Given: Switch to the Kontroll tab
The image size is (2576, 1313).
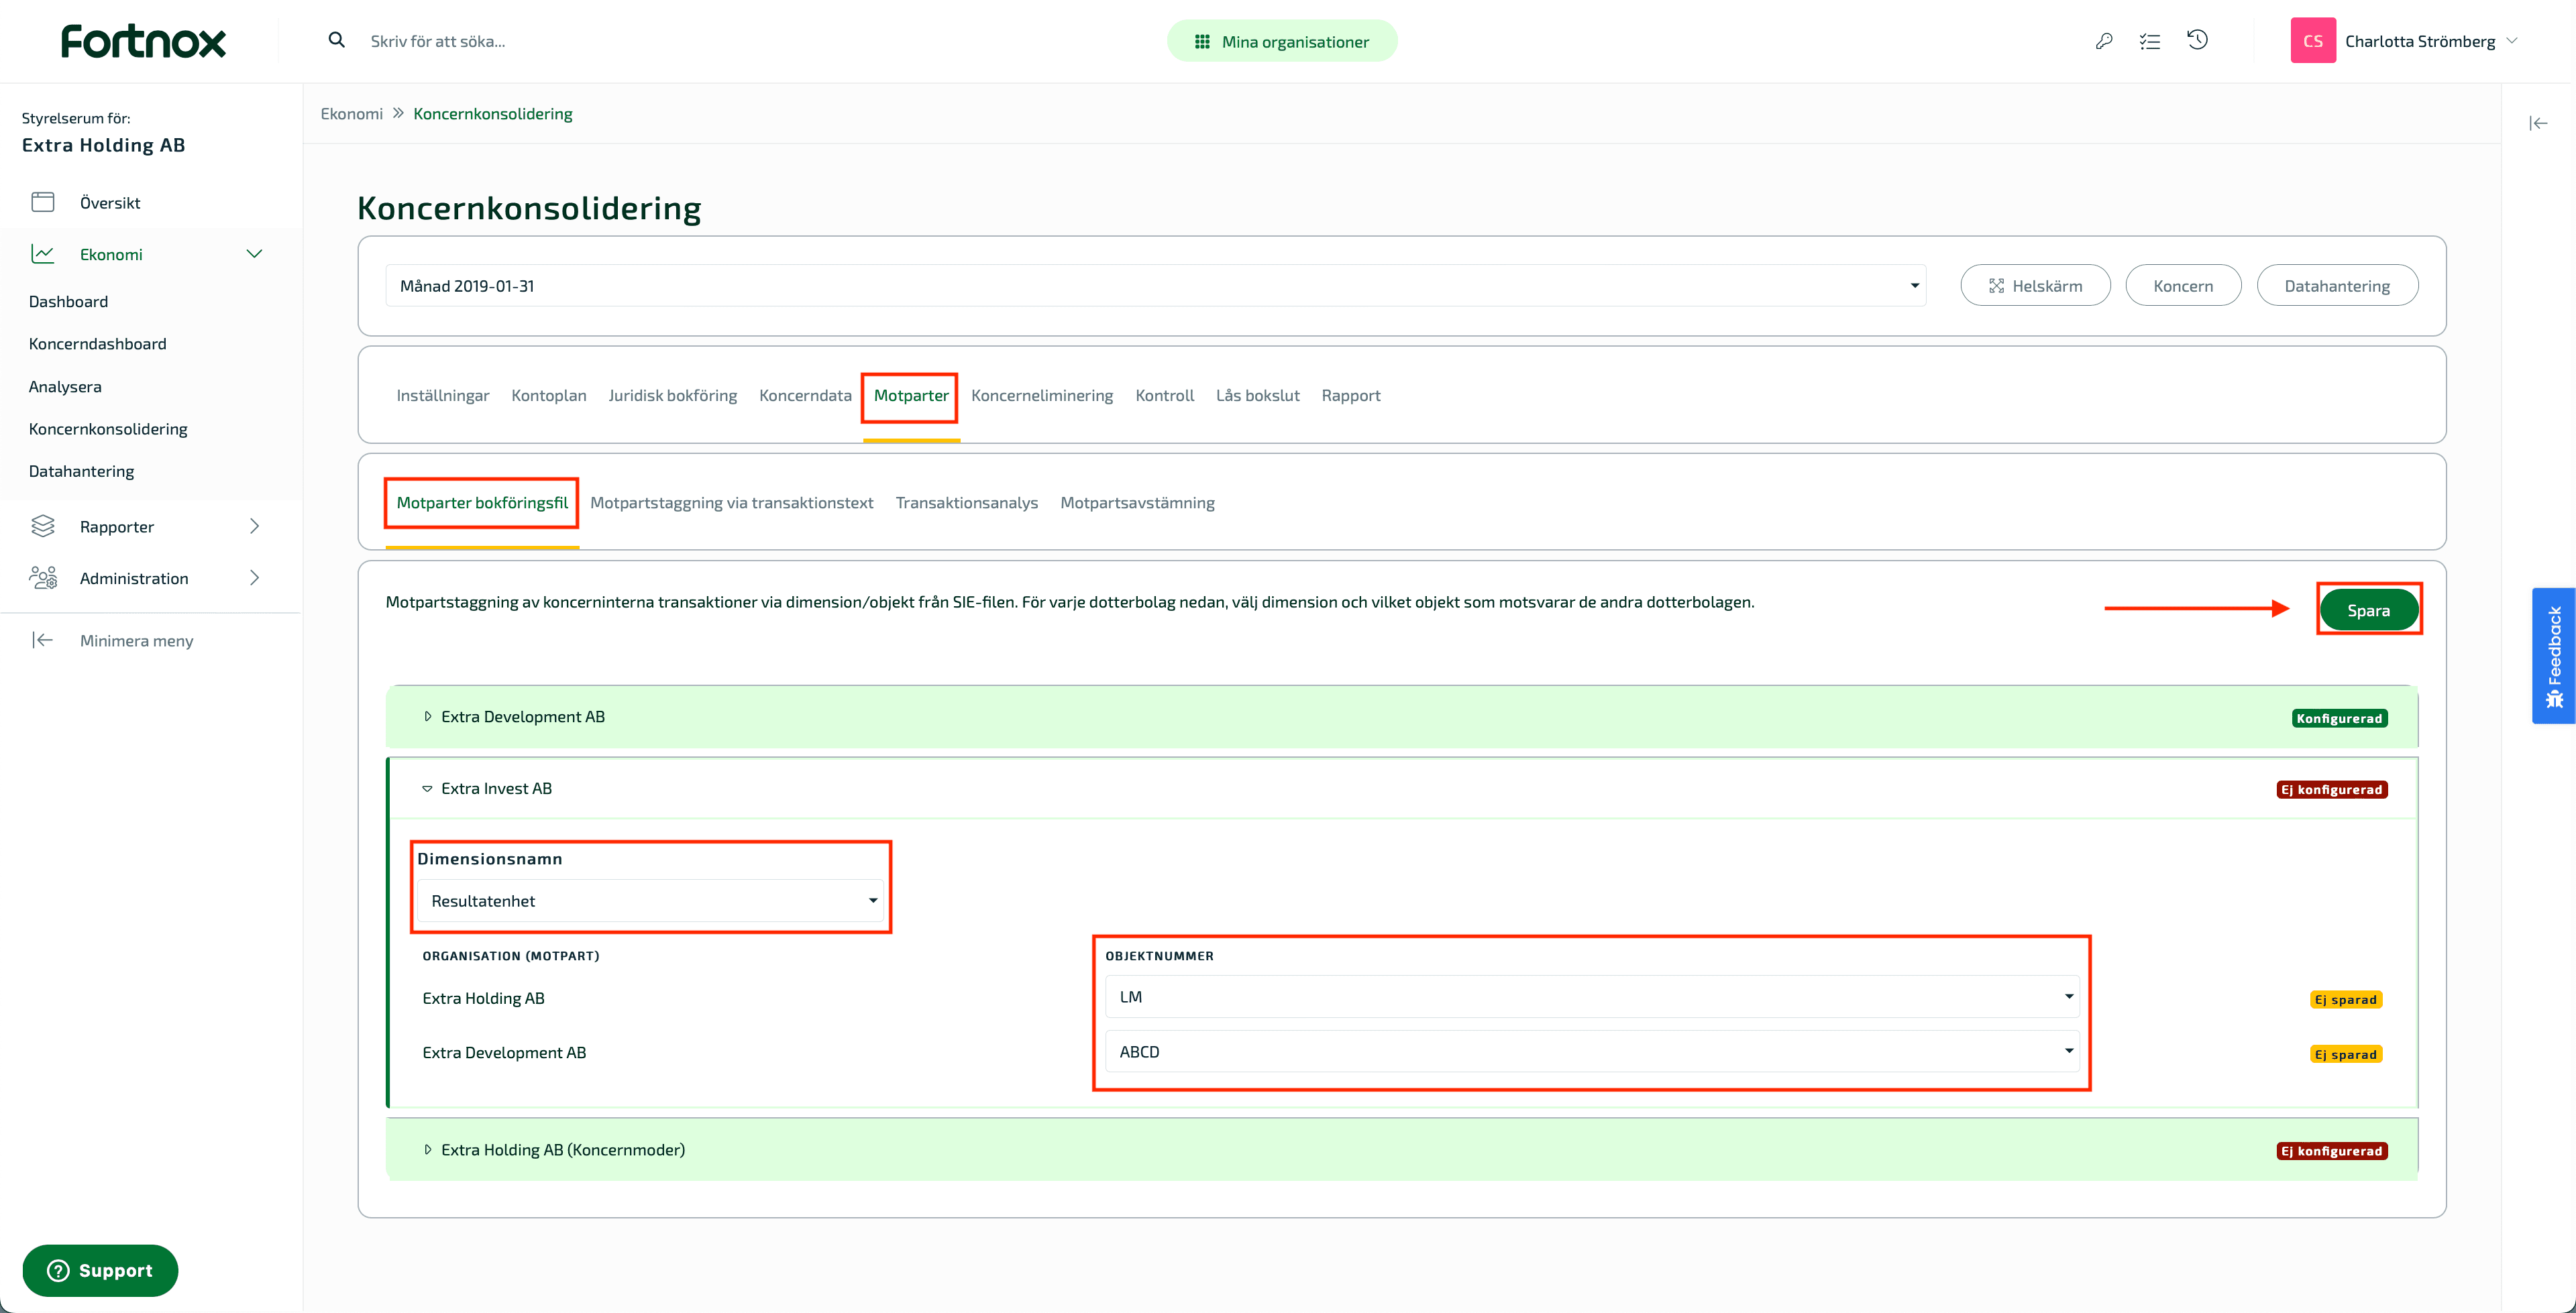Looking at the screenshot, I should point(1164,395).
